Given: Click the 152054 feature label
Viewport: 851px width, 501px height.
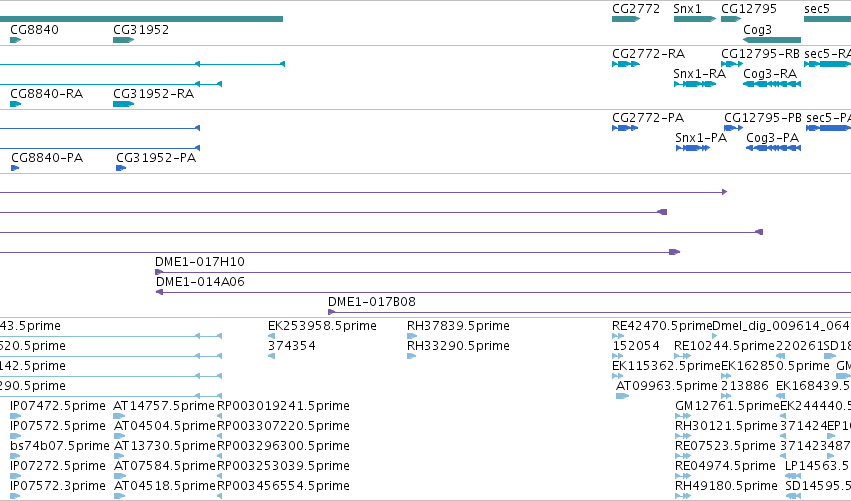Looking at the screenshot, I should (x=636, y=346).
